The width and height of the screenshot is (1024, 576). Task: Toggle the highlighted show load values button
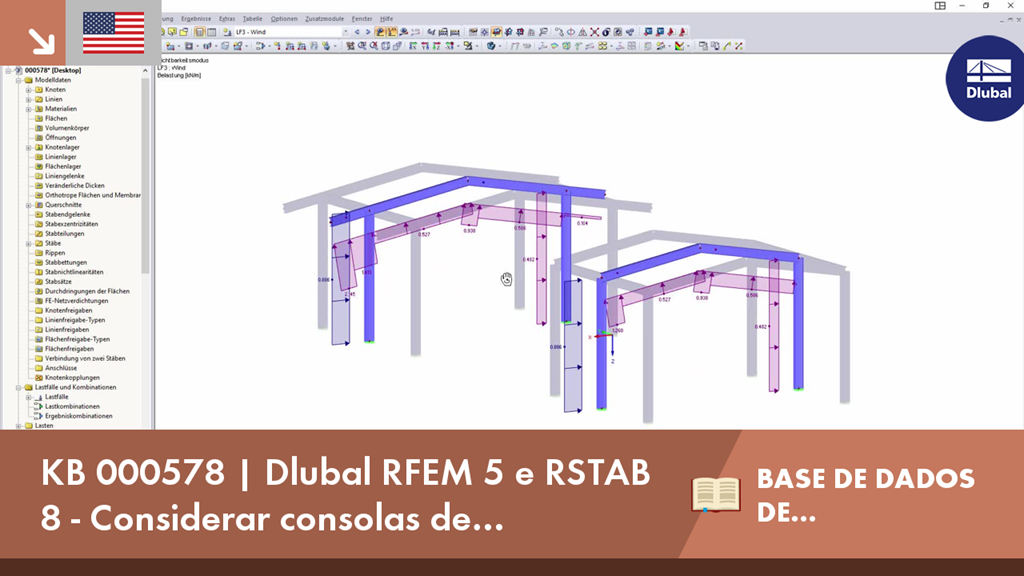392,31
